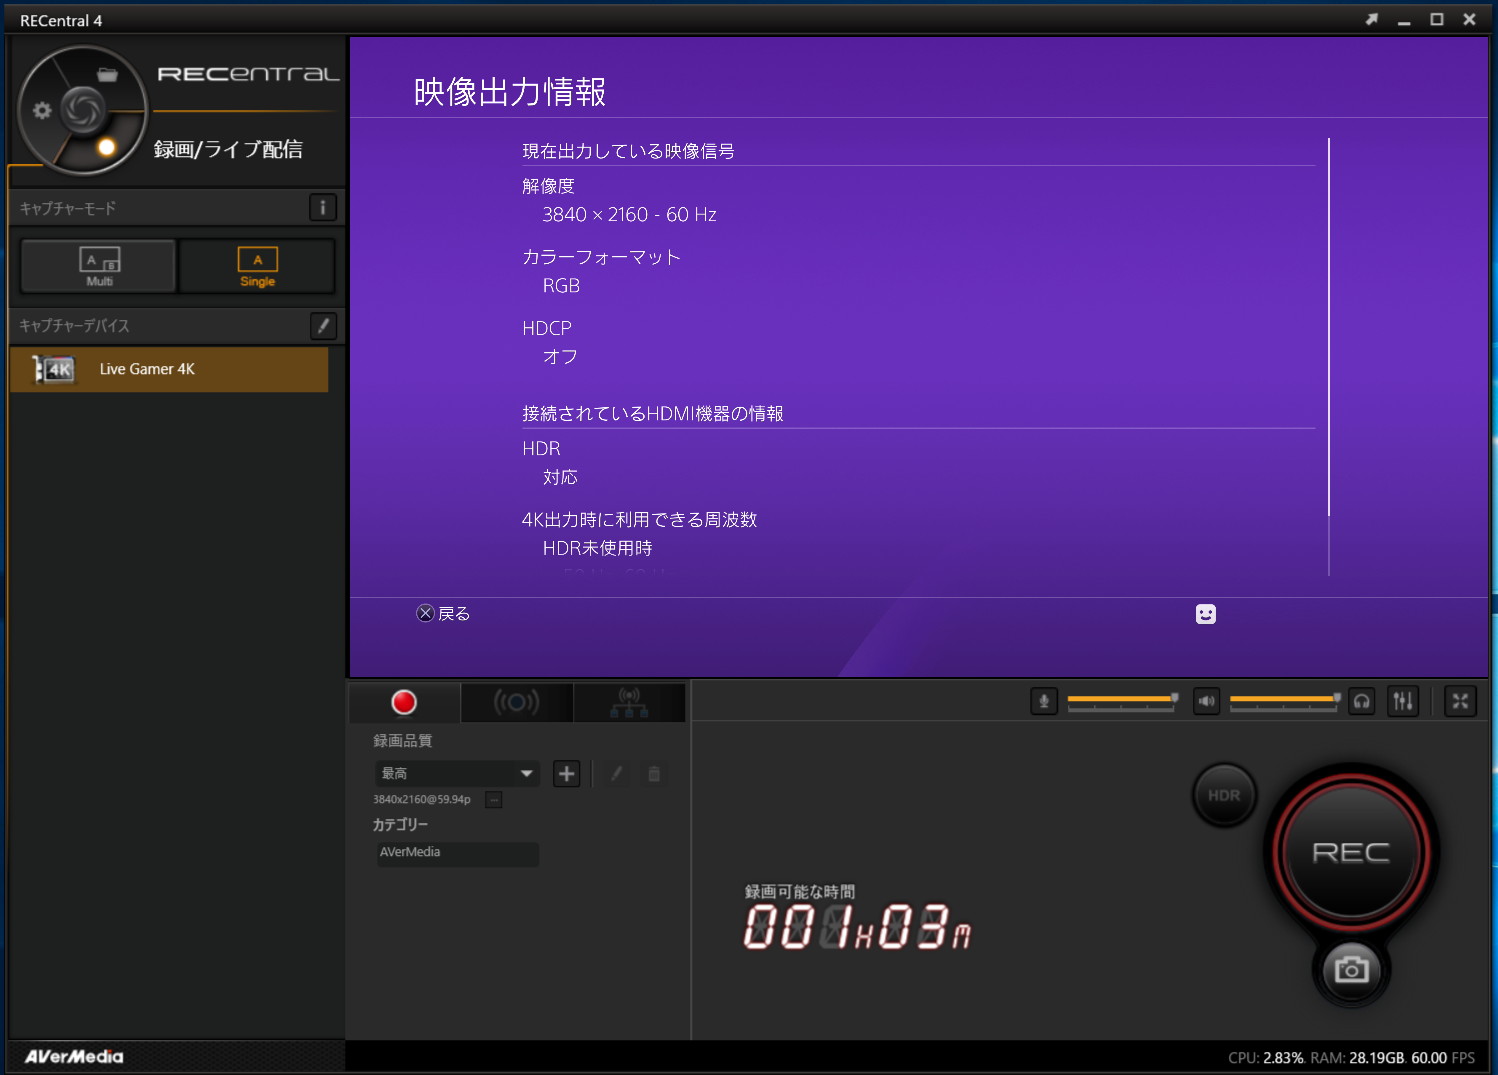Minimize the RECentral 4 window
1498x1075 pixels.
click(x=1404, y=20)
